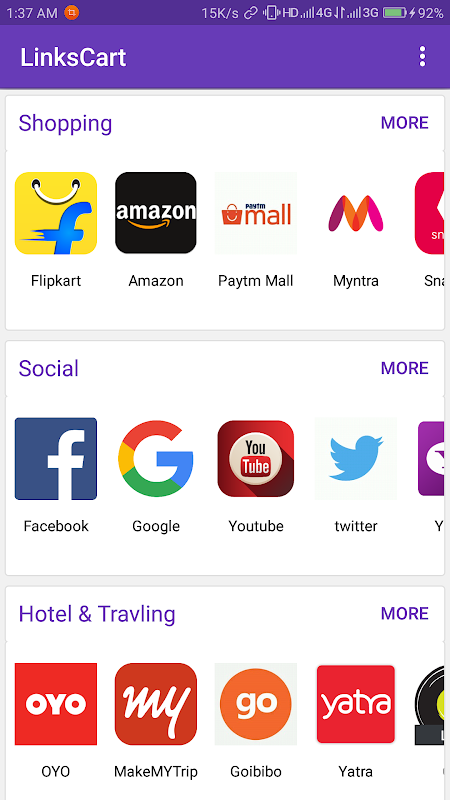Open the partially visible Yahoo icon

point(431,458)
